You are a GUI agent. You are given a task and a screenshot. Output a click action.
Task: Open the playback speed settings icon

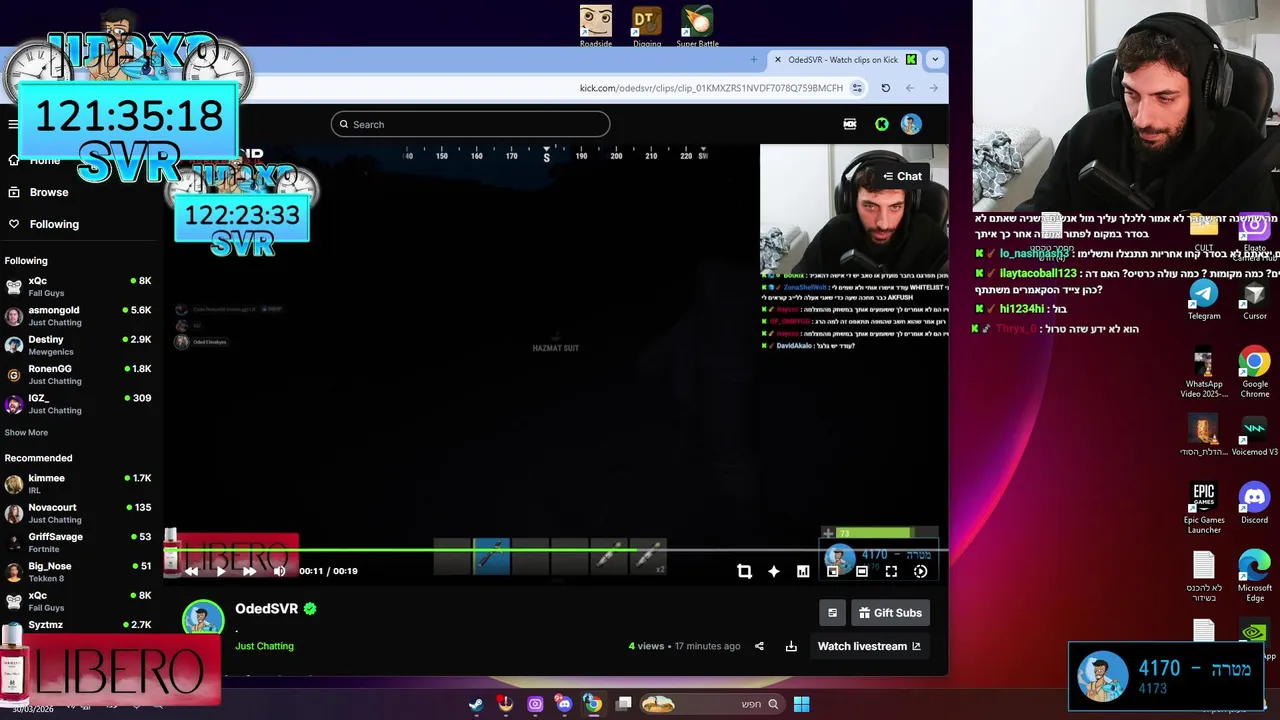(920, 571)
